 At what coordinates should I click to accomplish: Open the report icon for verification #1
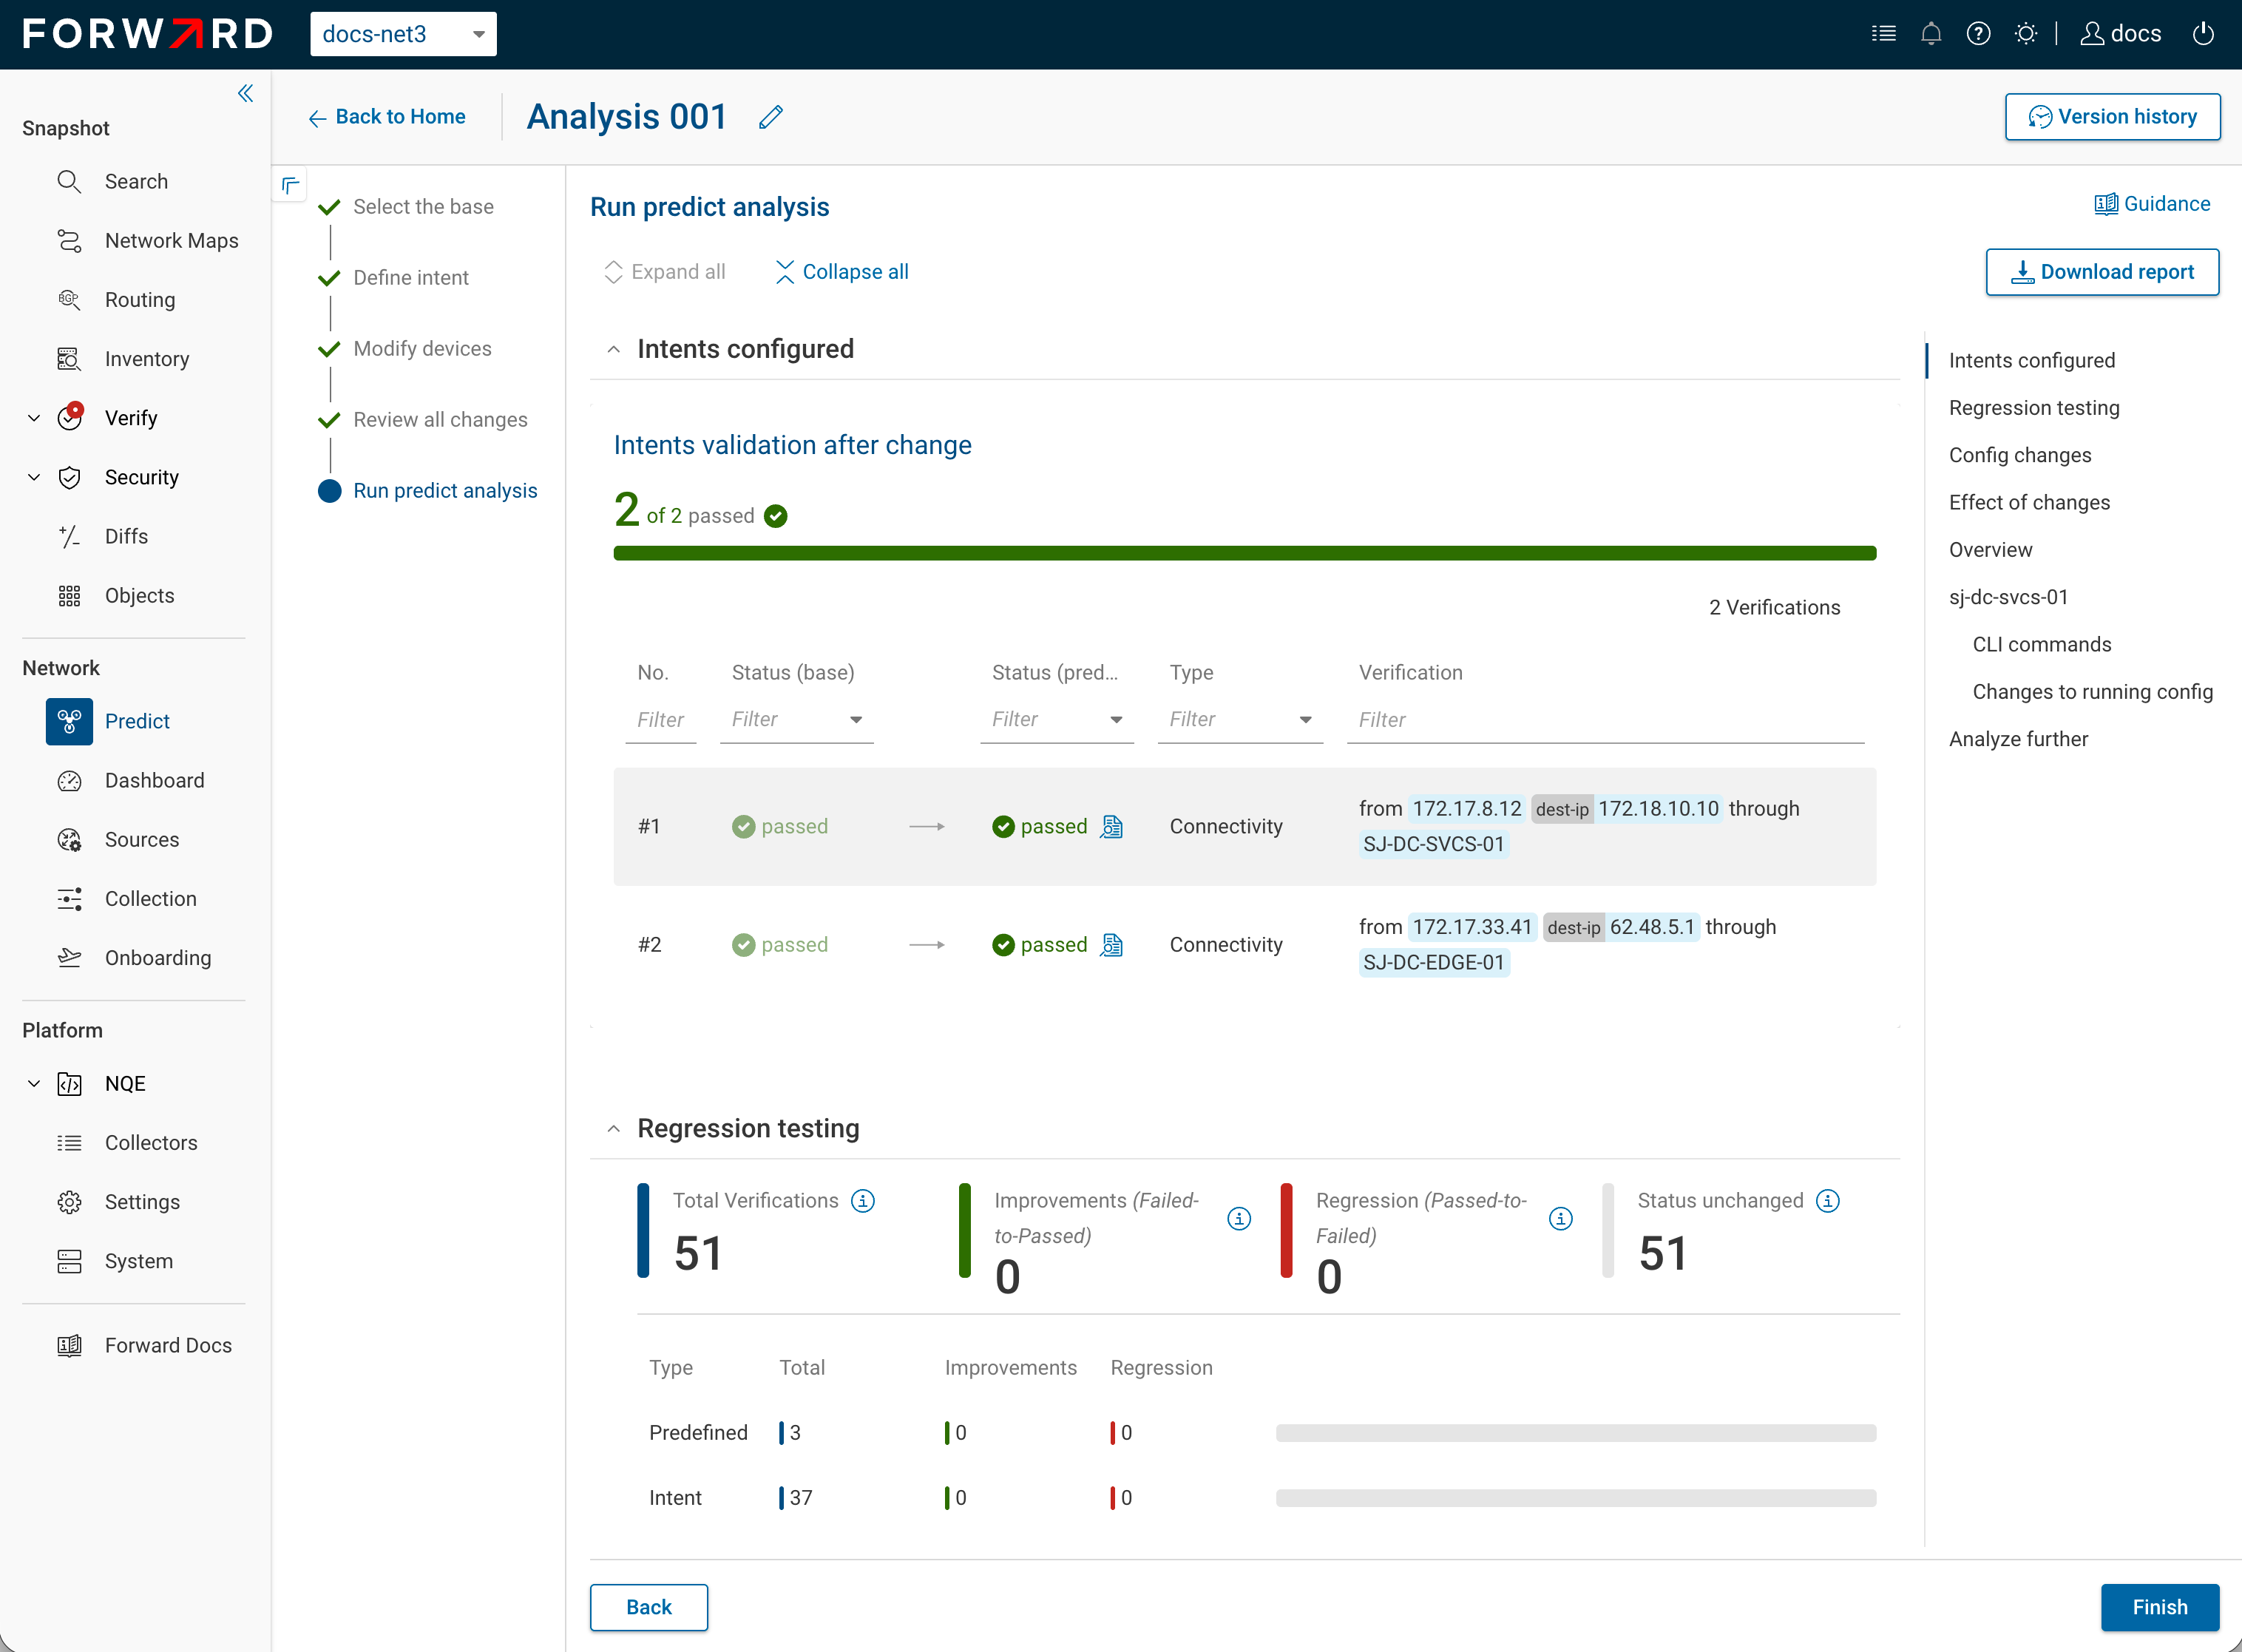coord(1111,826)
